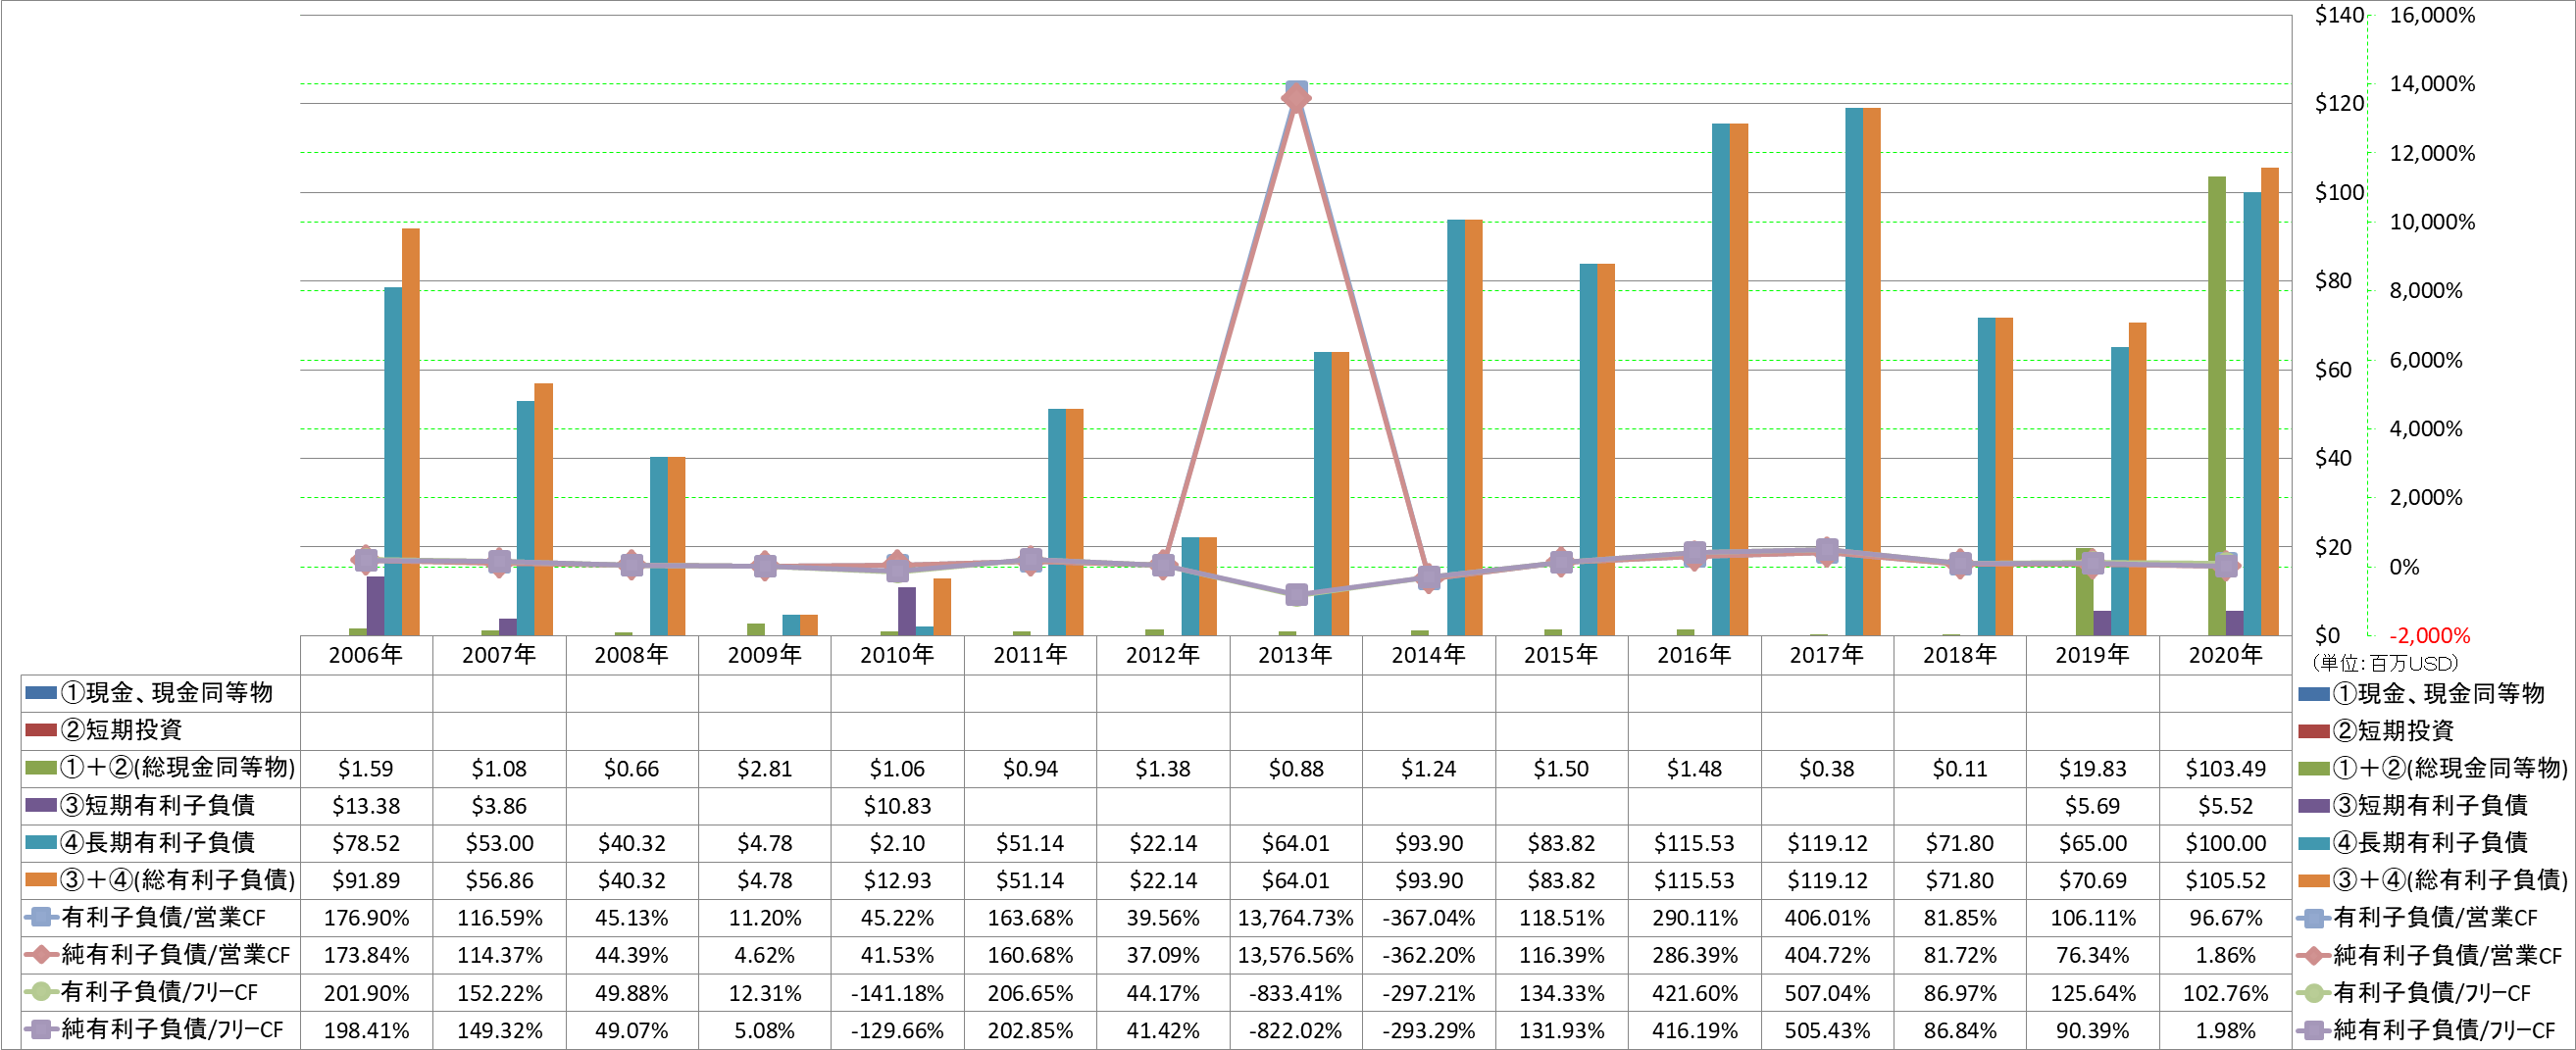Click the cell showing $19.83
This screenshot has height=1050, width=2576.
(x=2092, y=768)
